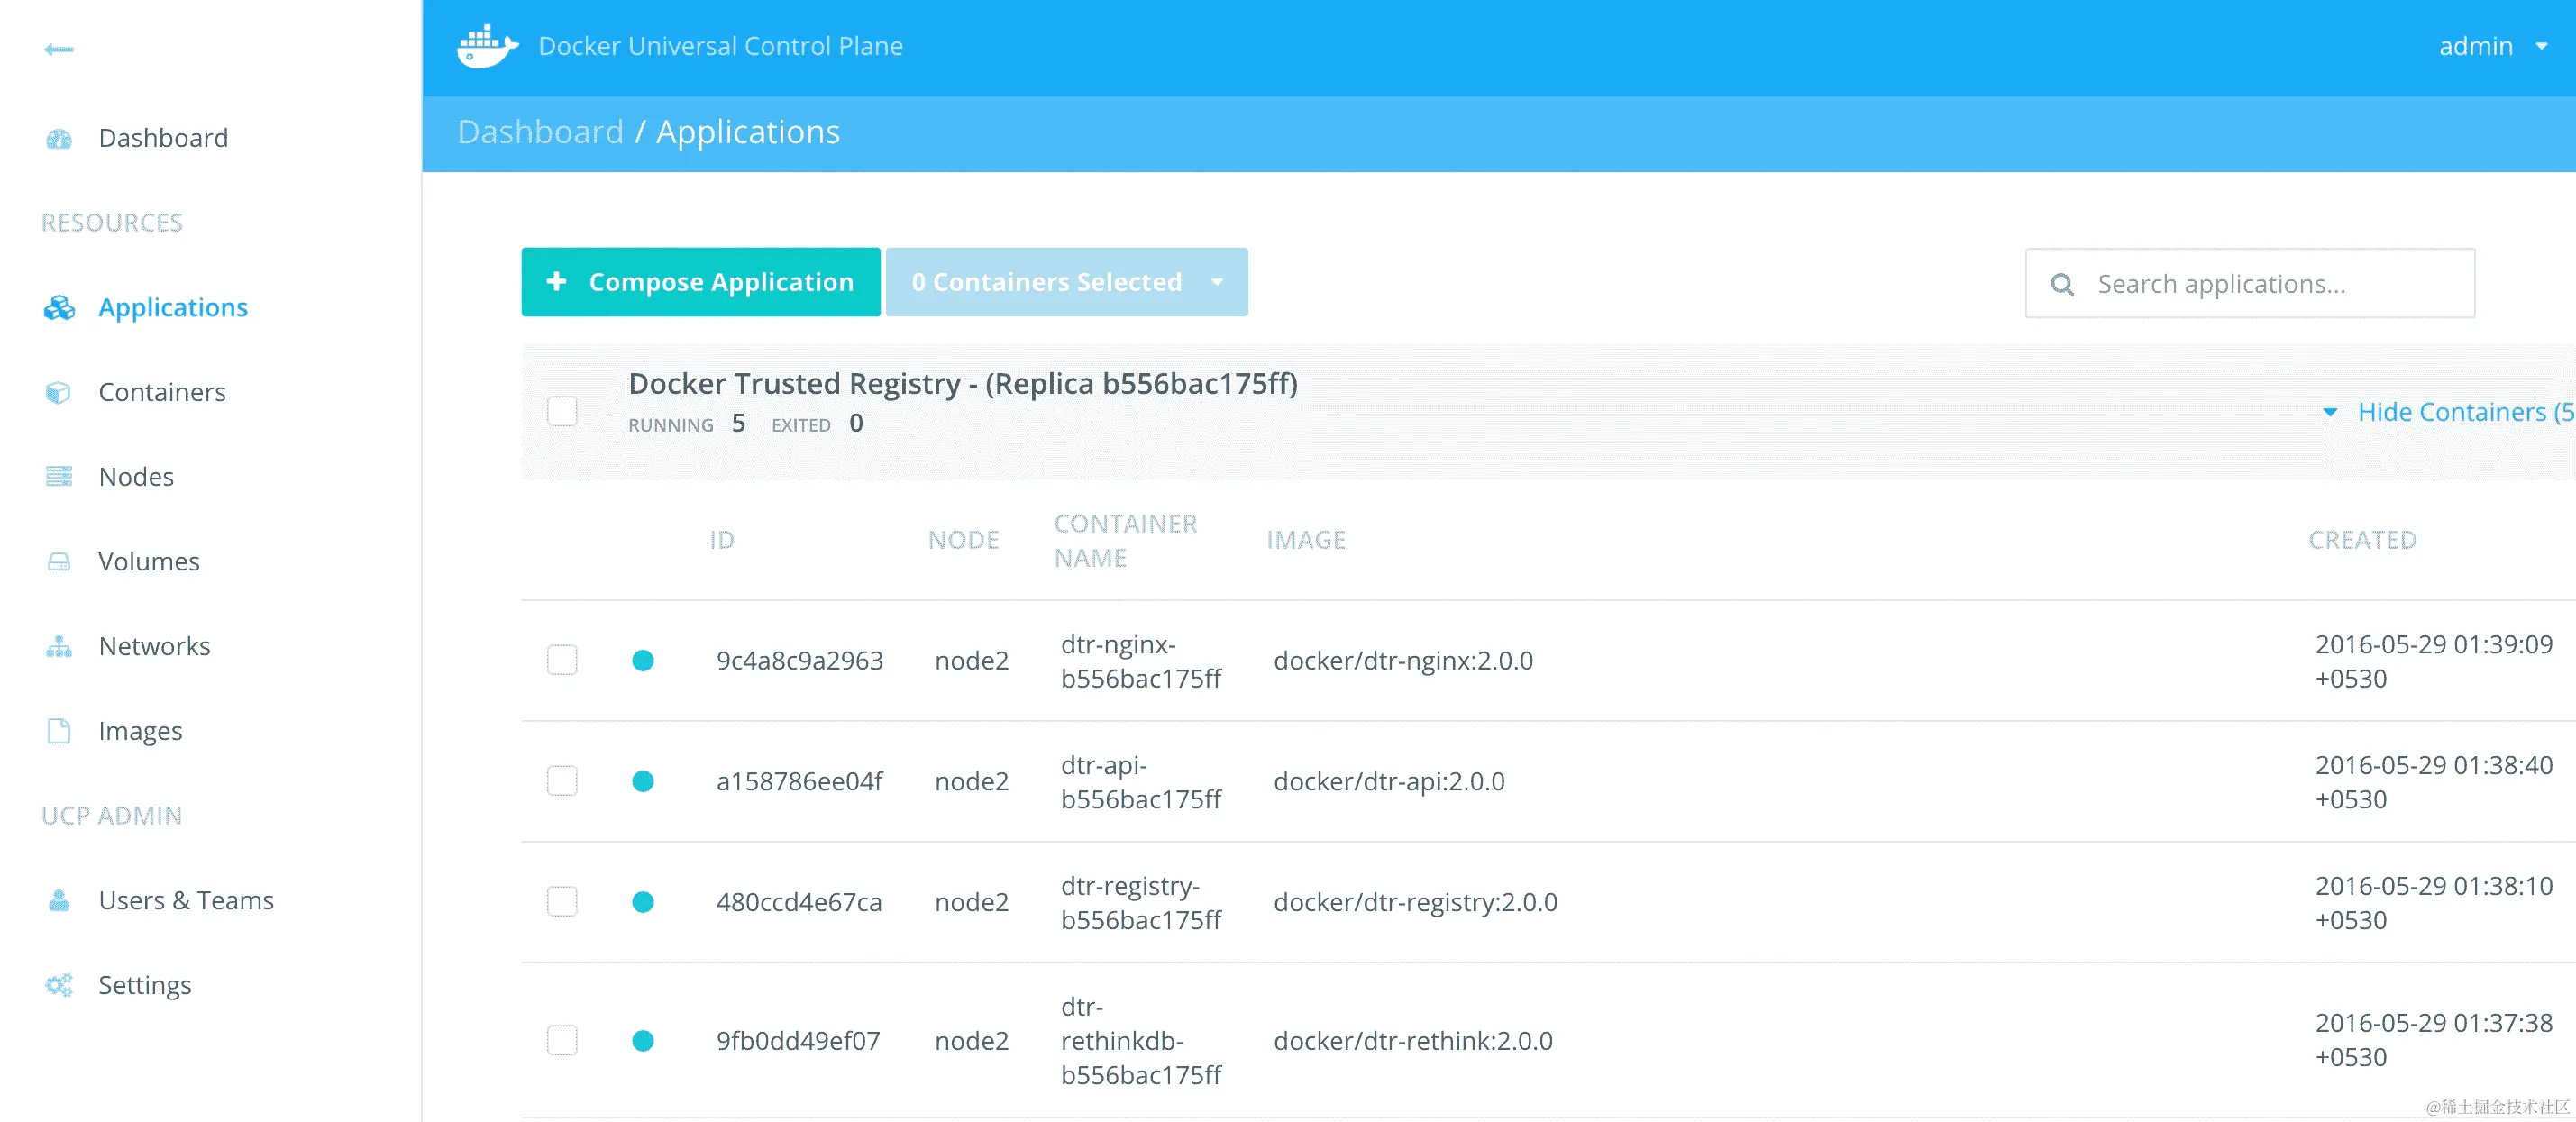
Task: Open Nodes via its sidebar icon
Action: (x=59, y=476)
